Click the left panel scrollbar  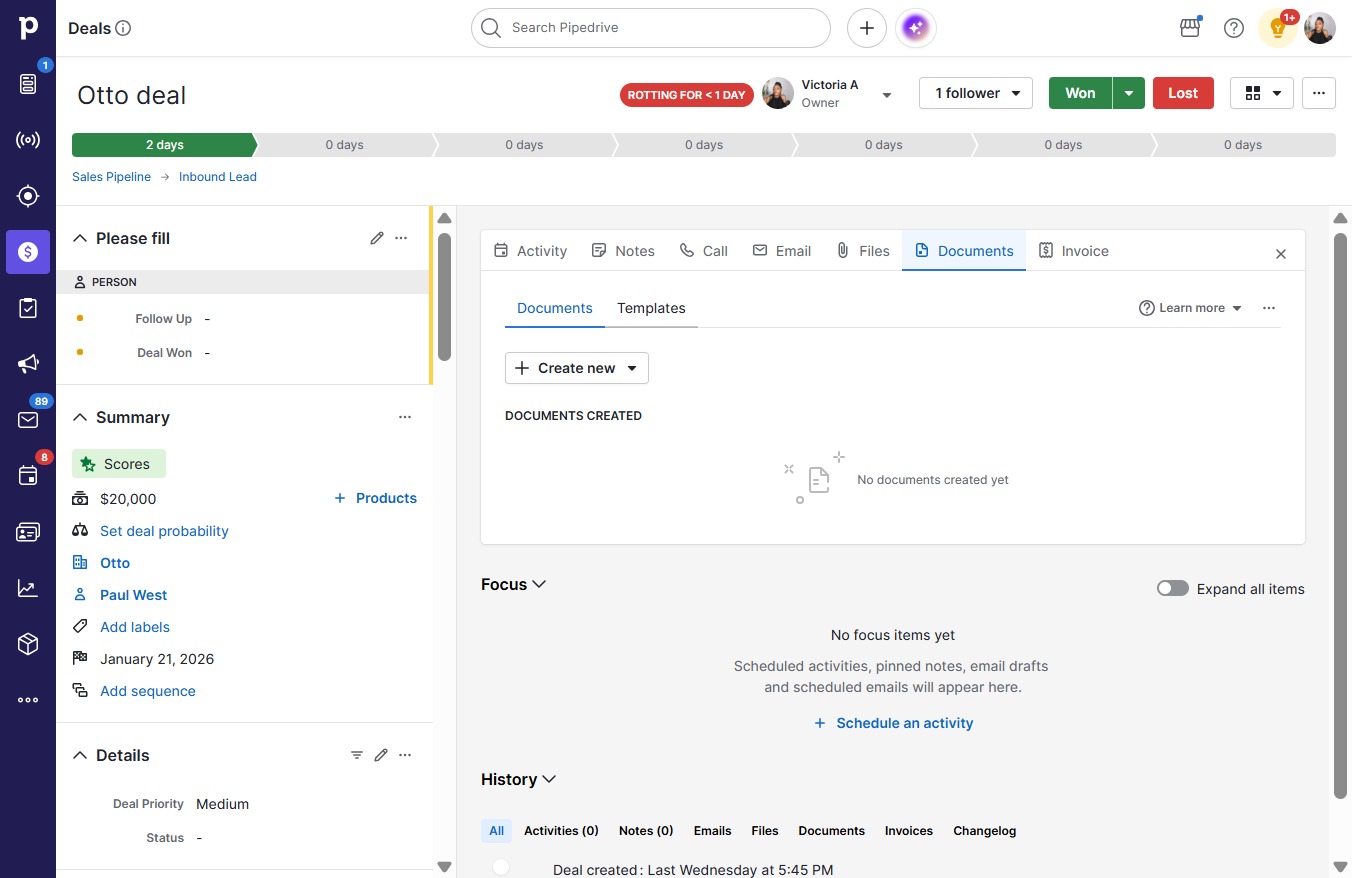444,297
